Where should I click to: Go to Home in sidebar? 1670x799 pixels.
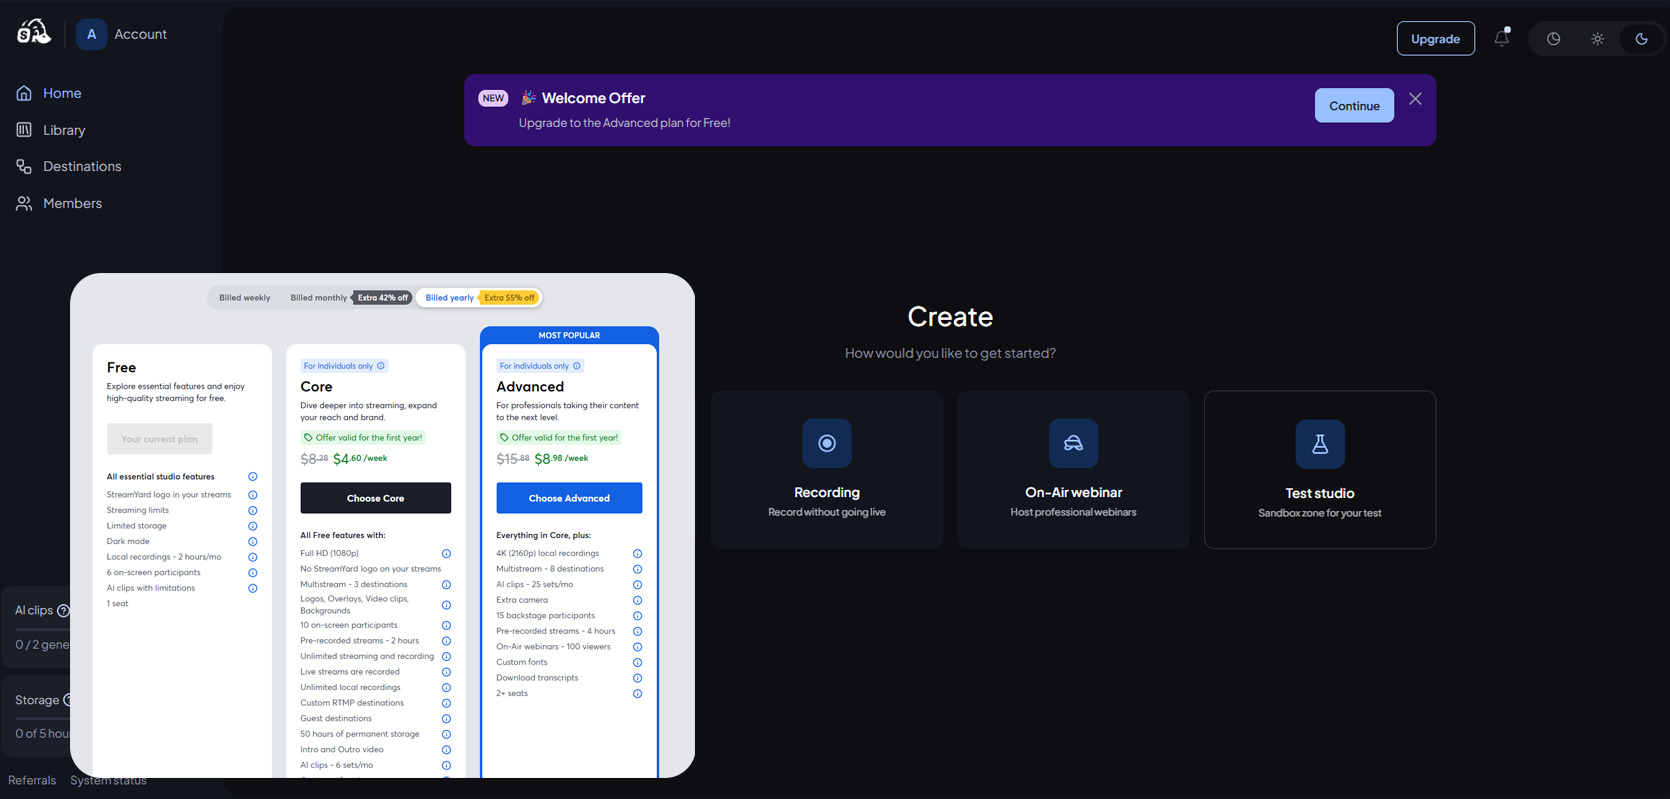(62, 93)
